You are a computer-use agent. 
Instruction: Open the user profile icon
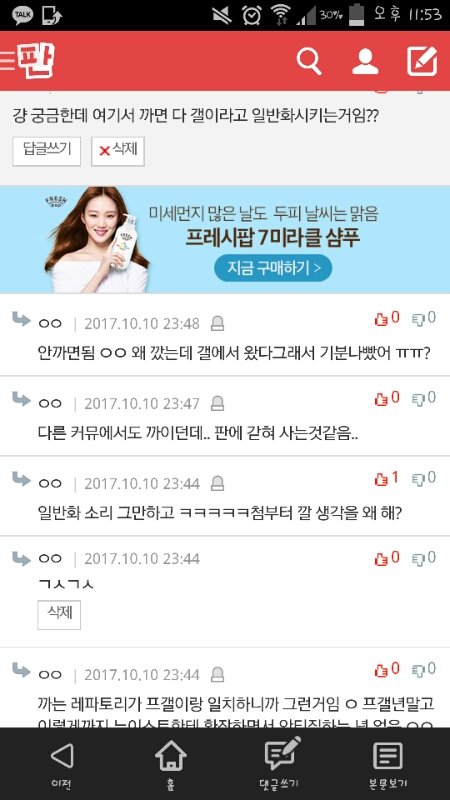[365, 61]
